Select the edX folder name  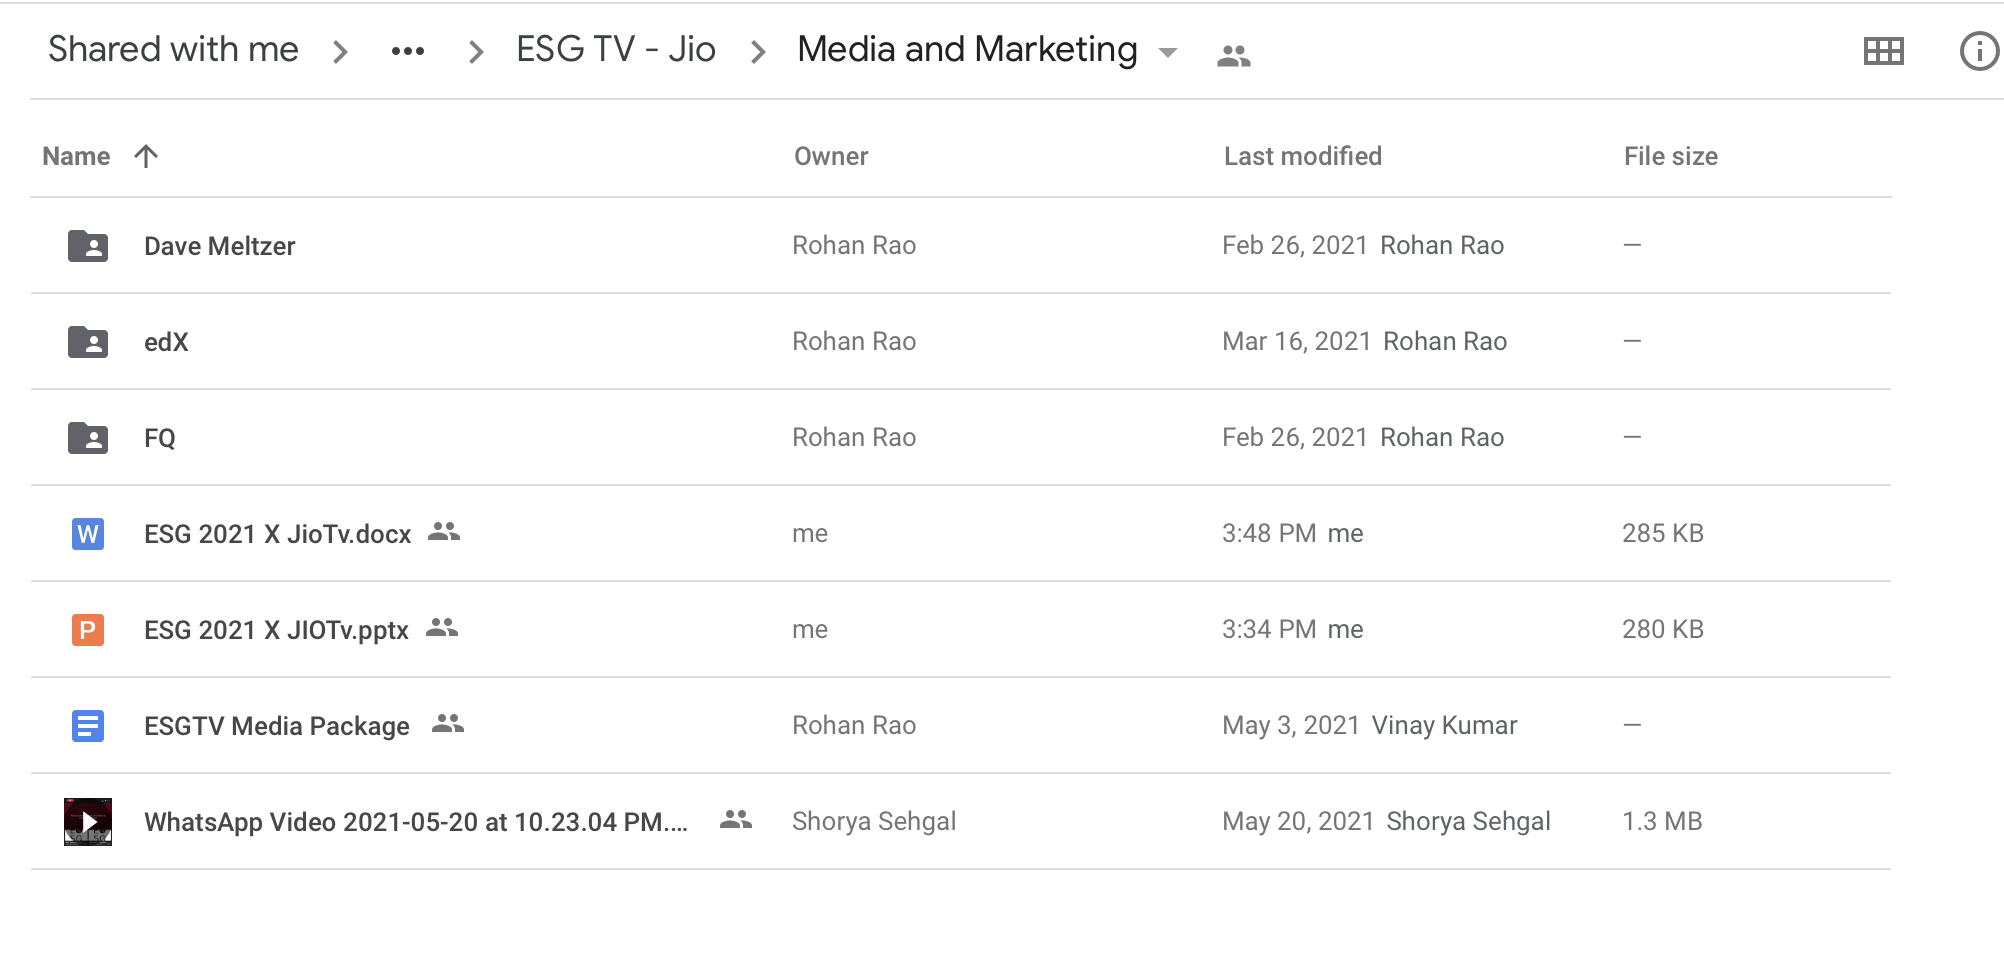point(166,342)
